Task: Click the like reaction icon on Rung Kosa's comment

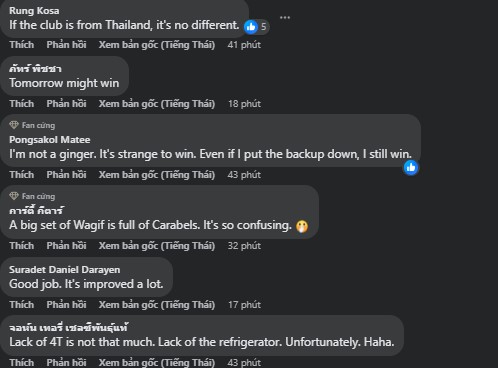Action: [251, 27]
